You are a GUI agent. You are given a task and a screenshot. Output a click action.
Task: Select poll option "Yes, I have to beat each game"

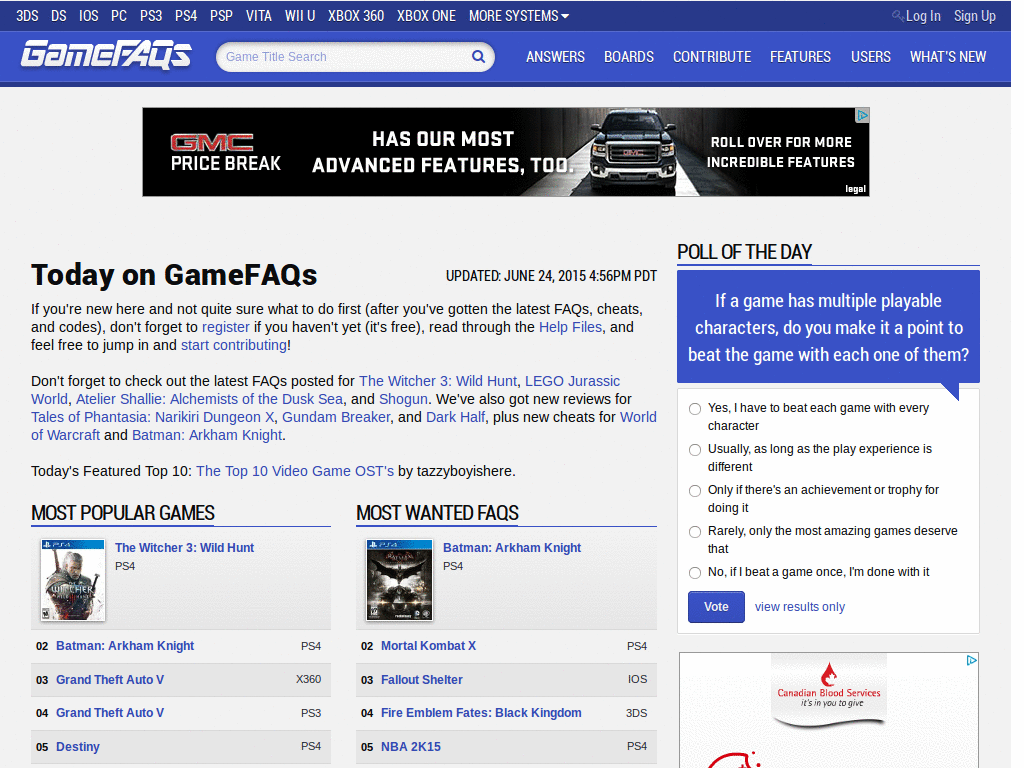click(695, 409)
